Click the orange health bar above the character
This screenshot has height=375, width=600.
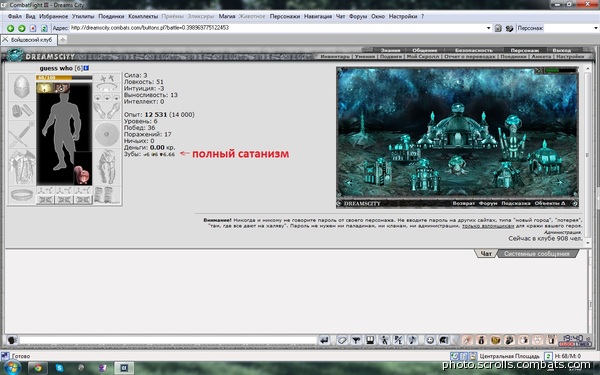pos(64,78)
